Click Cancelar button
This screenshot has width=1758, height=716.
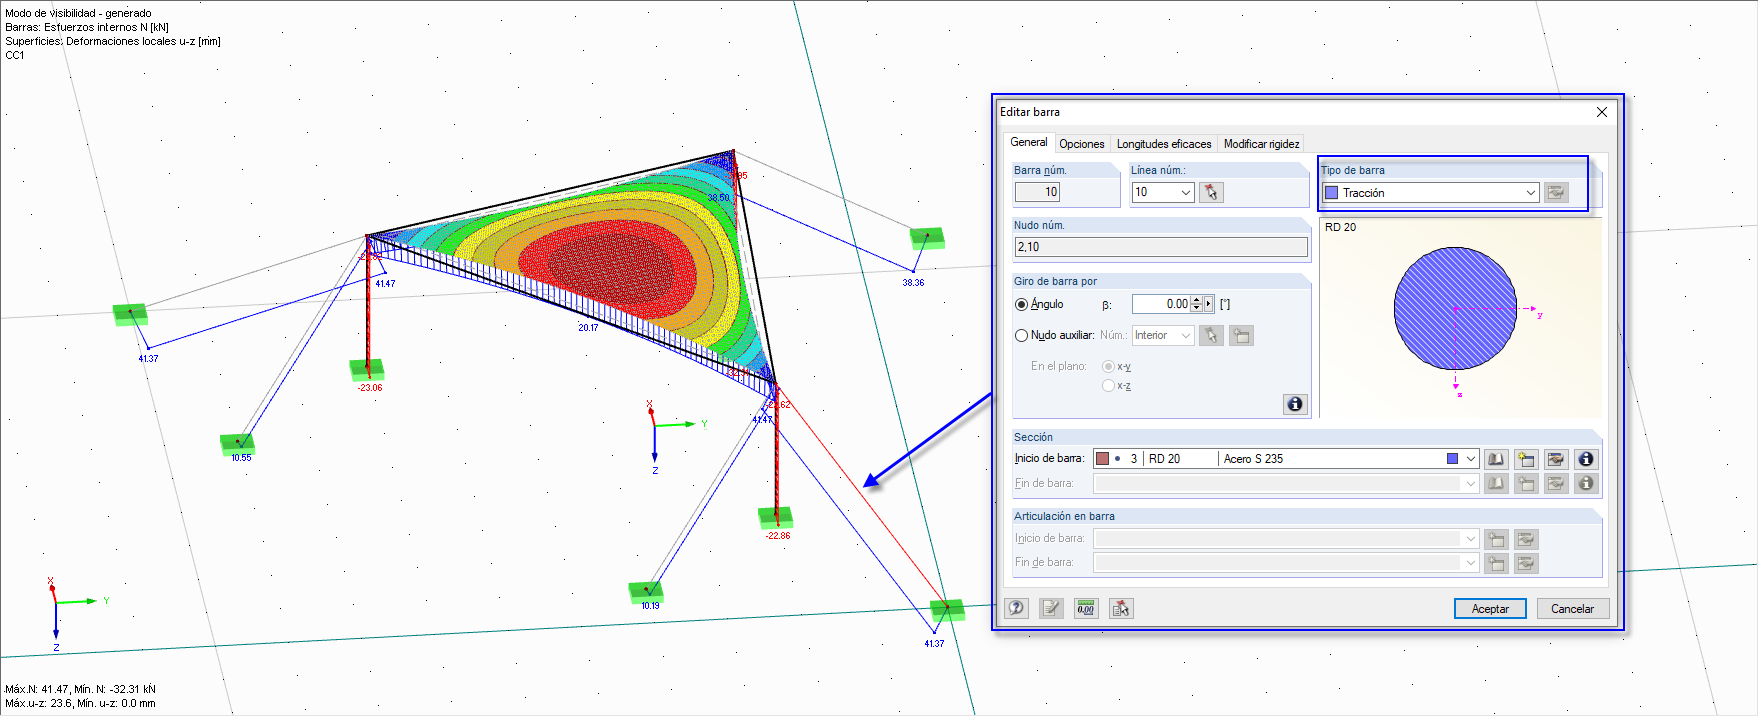pos(1572,609)
